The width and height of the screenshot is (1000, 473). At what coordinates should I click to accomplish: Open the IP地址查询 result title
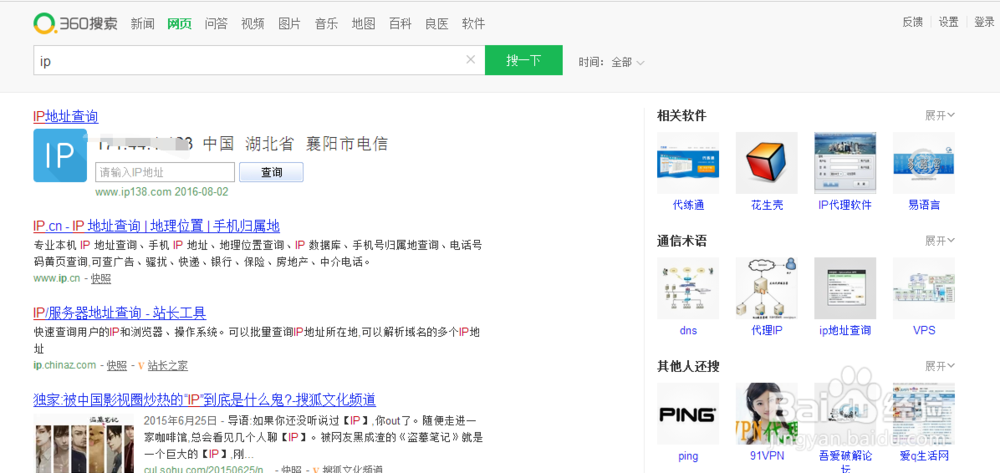click(66, 117)
